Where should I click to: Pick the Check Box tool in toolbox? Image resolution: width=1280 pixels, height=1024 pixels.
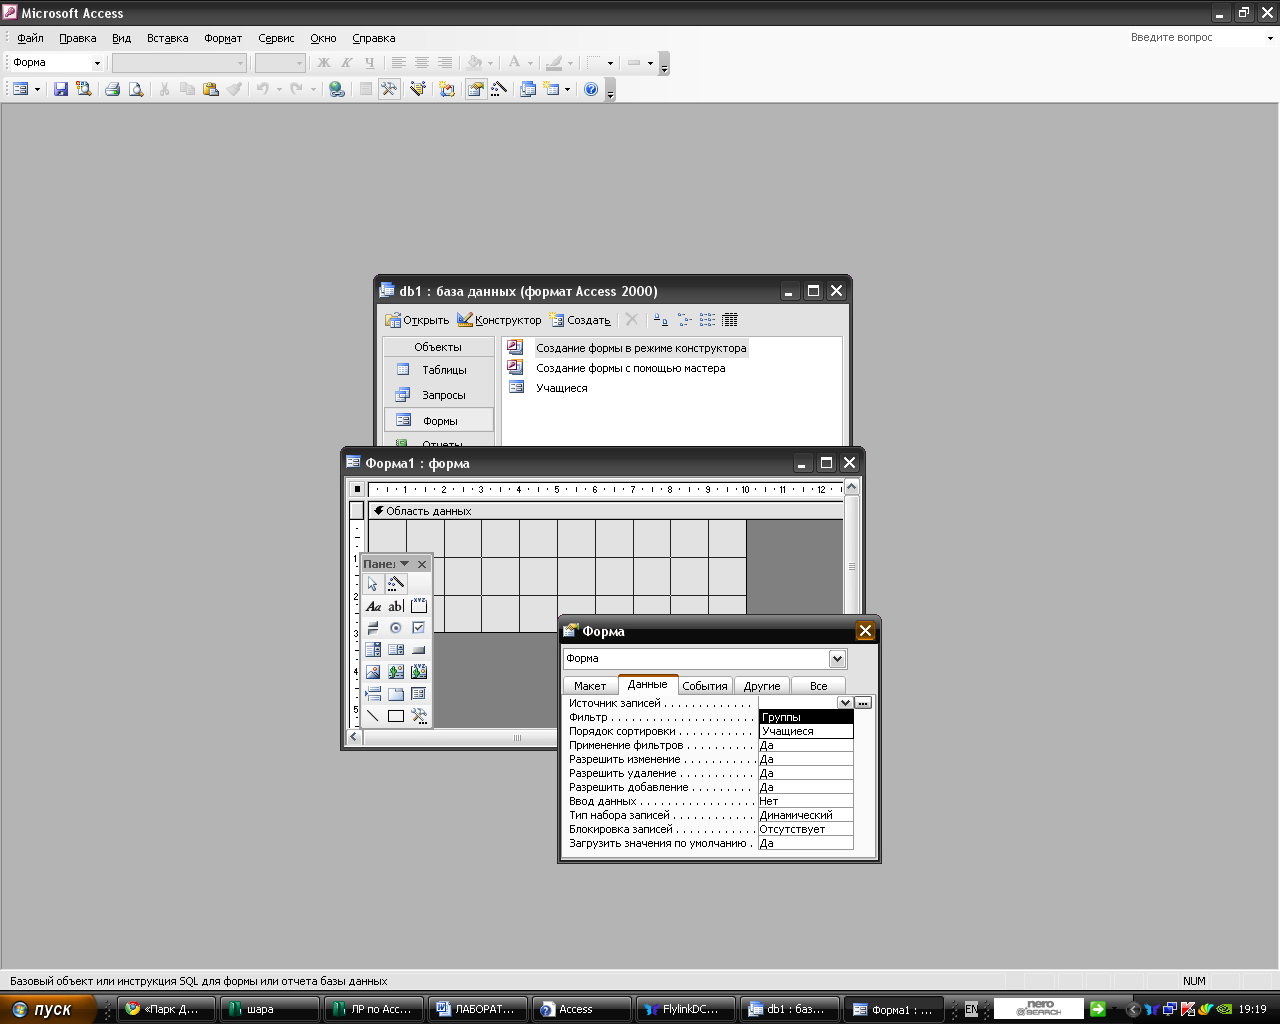tap(419, 628)
